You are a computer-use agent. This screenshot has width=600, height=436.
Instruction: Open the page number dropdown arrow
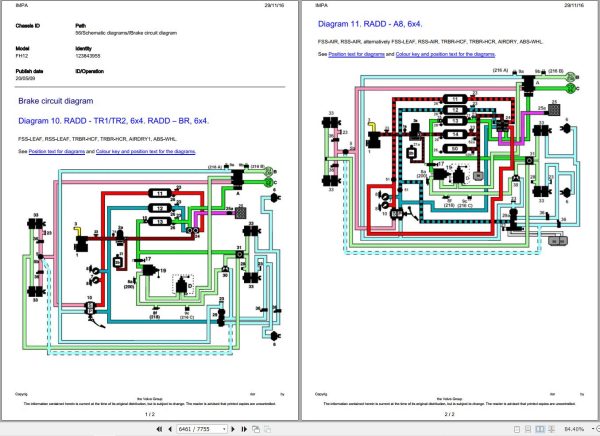coord(224,429)
